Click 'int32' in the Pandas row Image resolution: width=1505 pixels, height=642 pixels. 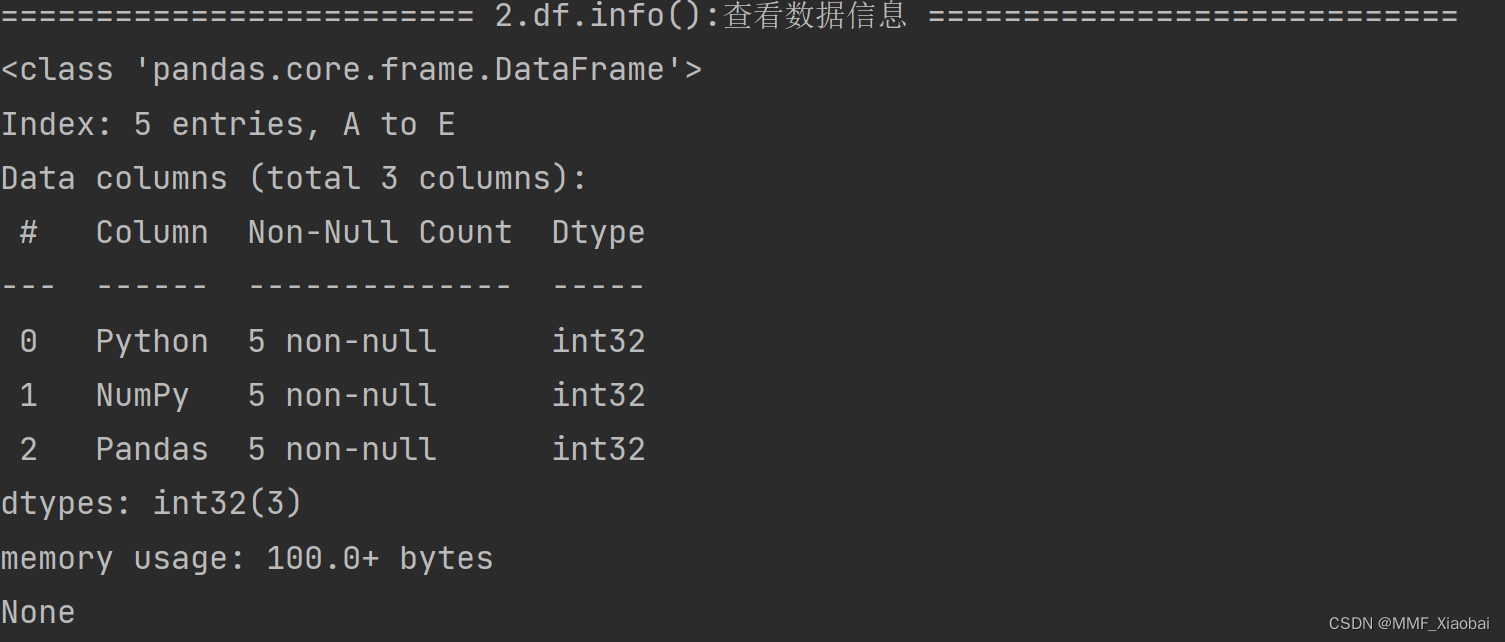(x=599, y=449)
